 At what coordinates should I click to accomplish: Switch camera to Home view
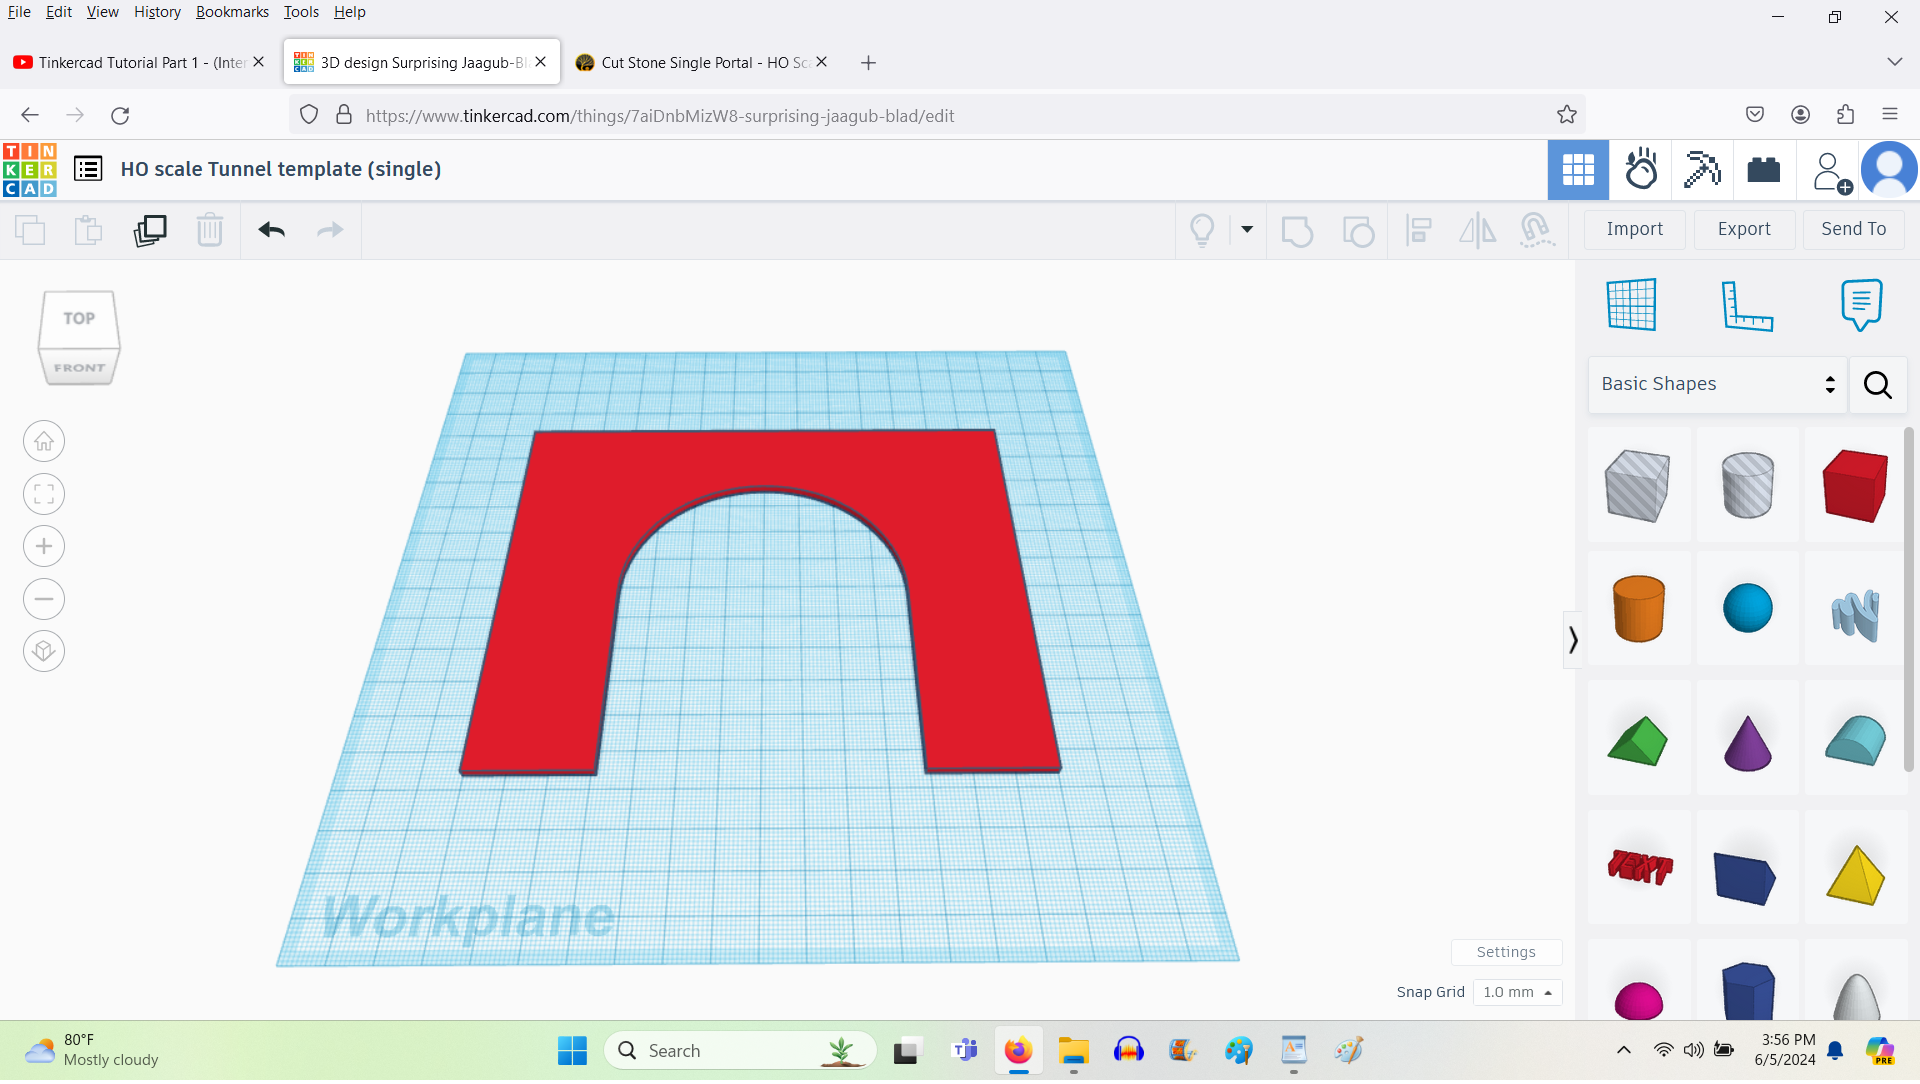coord(44,441)
